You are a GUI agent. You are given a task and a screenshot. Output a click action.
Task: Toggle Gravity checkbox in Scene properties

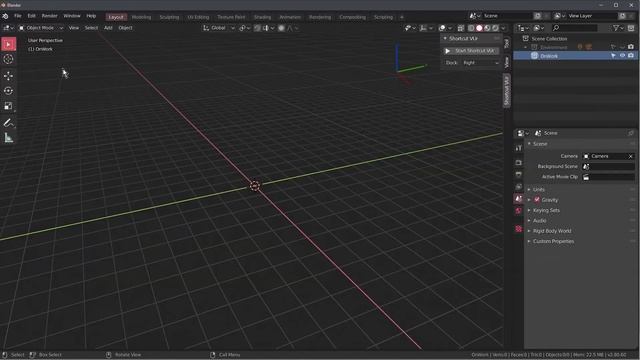point(537,200)
